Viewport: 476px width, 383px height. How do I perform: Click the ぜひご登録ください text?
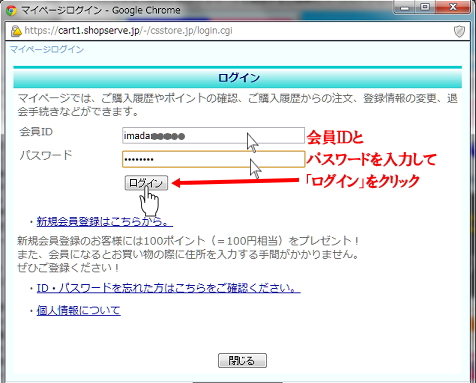tap(68, 268)
